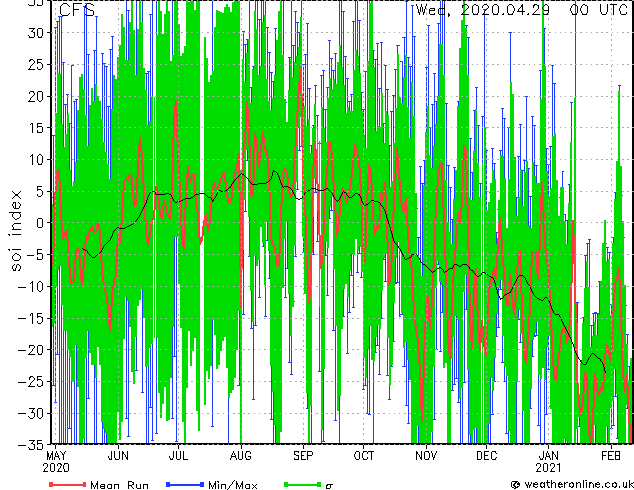Screen dimensions: 634x490
Task: Click the AUG month label
Action: [241, 456]
